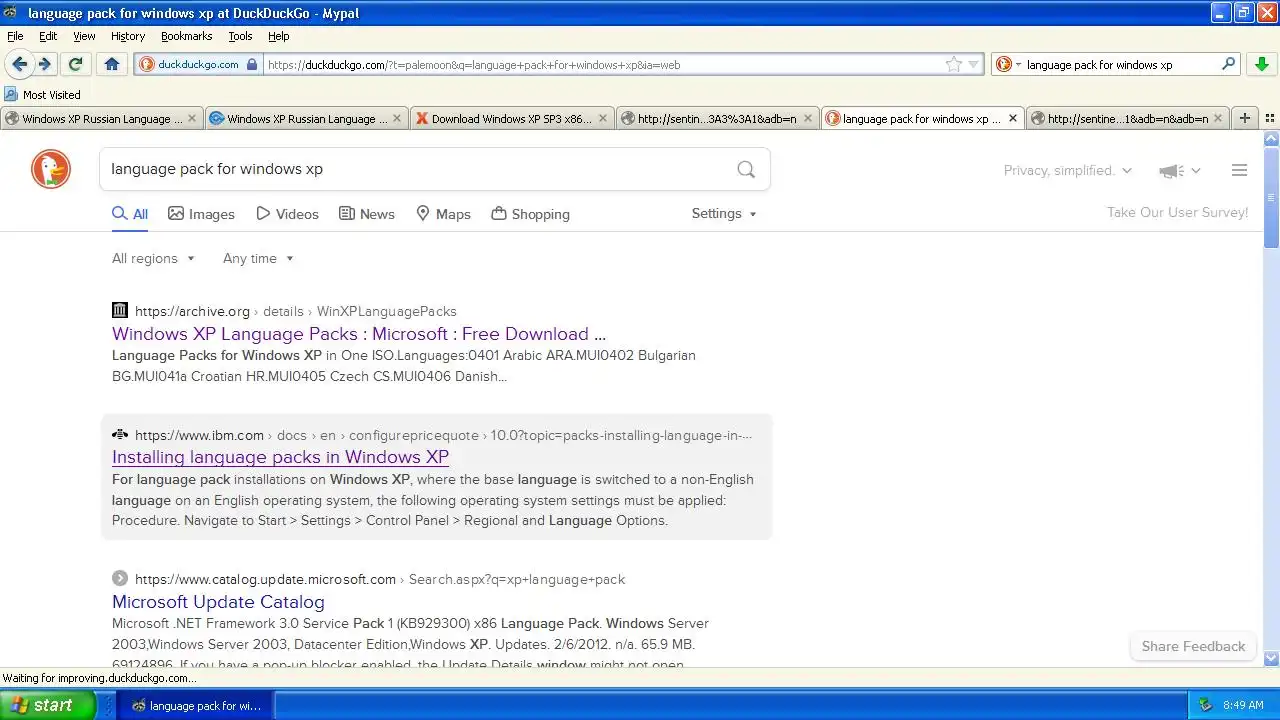The height and width of the screenshot is (720, 1280).
Task: Click the Mypal taskbar button
Action: click(x=196, y=705)
